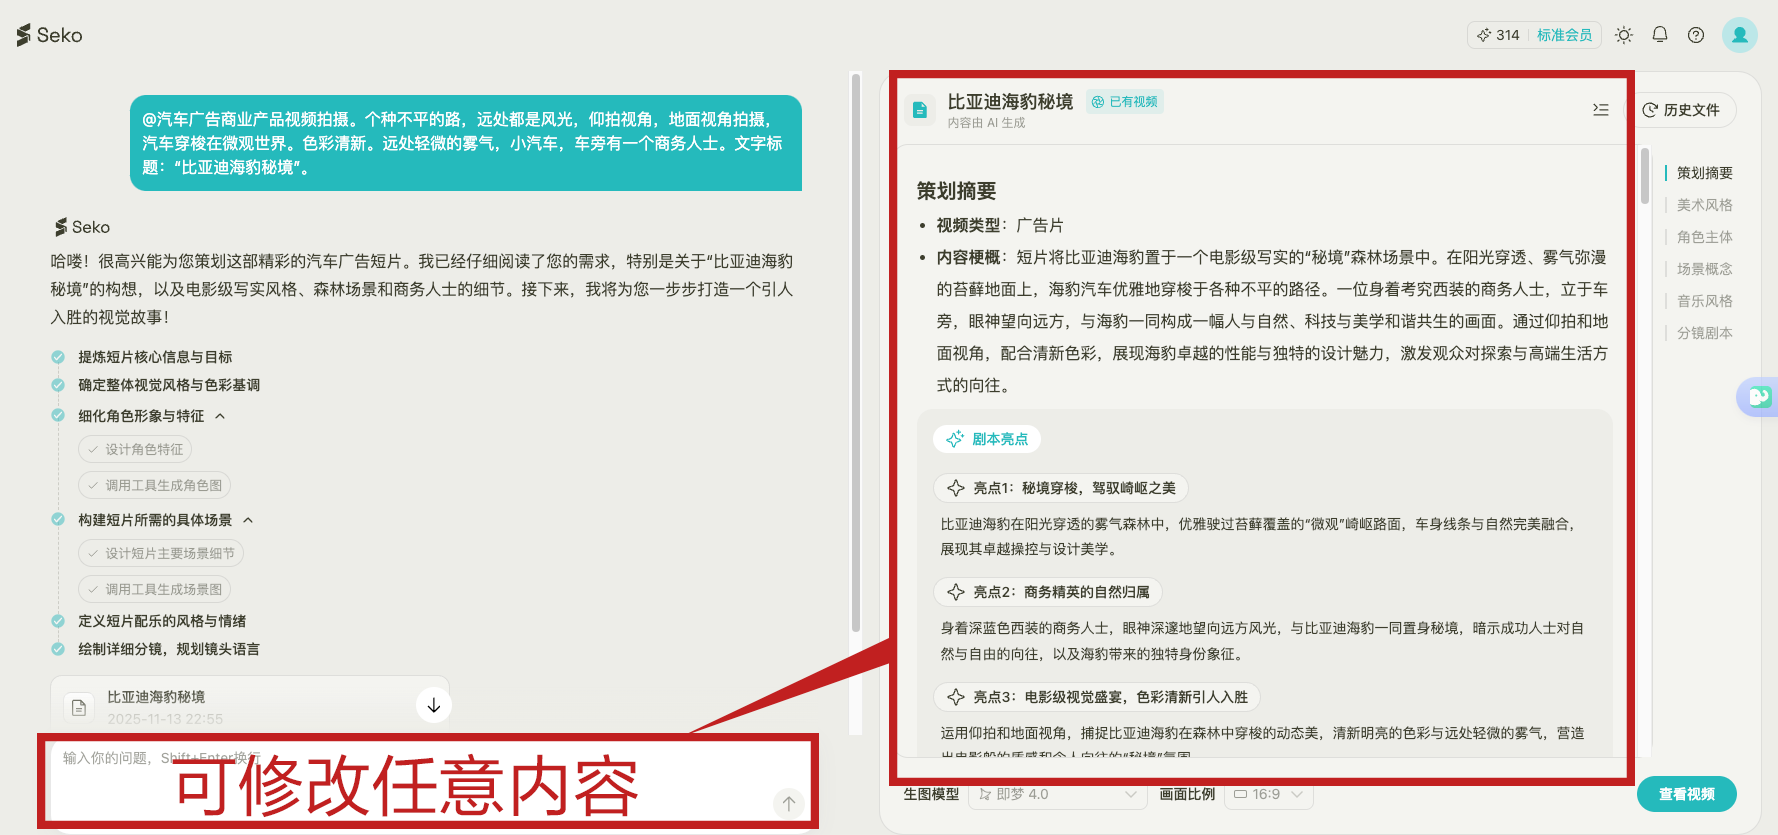Jump to 音乐风格 in the outline
Image resolution: width=1778 pixels, height=835 pixels.
1704,301
